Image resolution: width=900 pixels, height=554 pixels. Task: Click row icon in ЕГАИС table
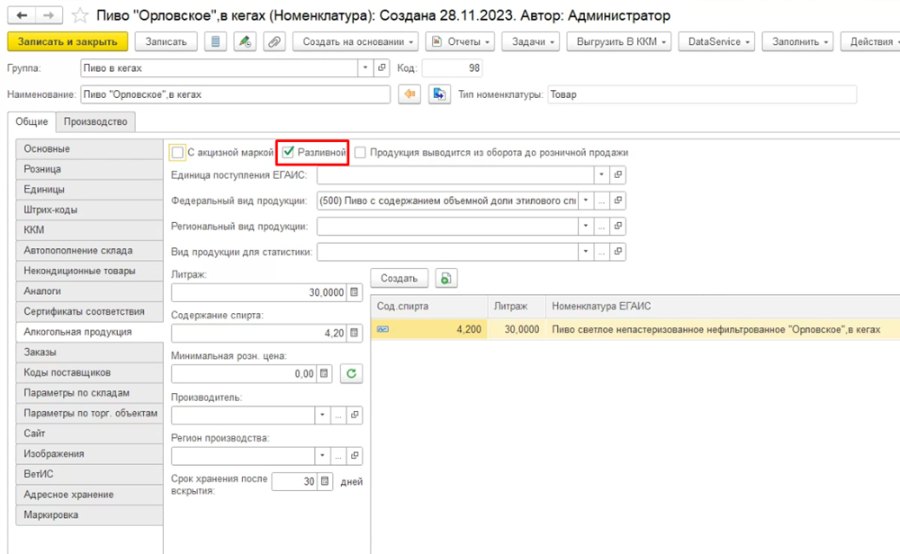click(383, 330)
